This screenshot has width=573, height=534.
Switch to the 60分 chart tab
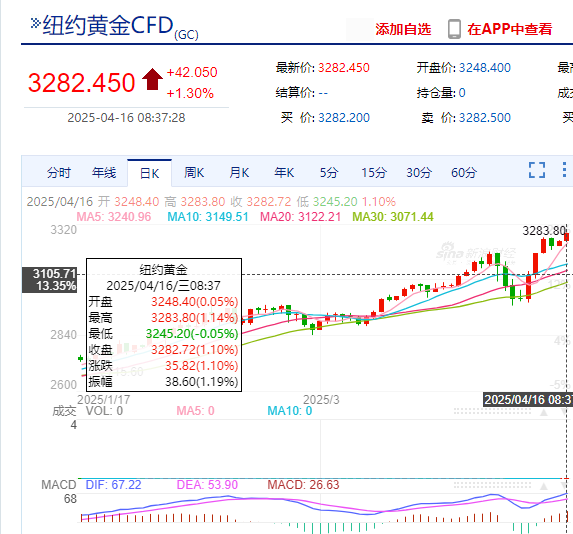point(464,173)
